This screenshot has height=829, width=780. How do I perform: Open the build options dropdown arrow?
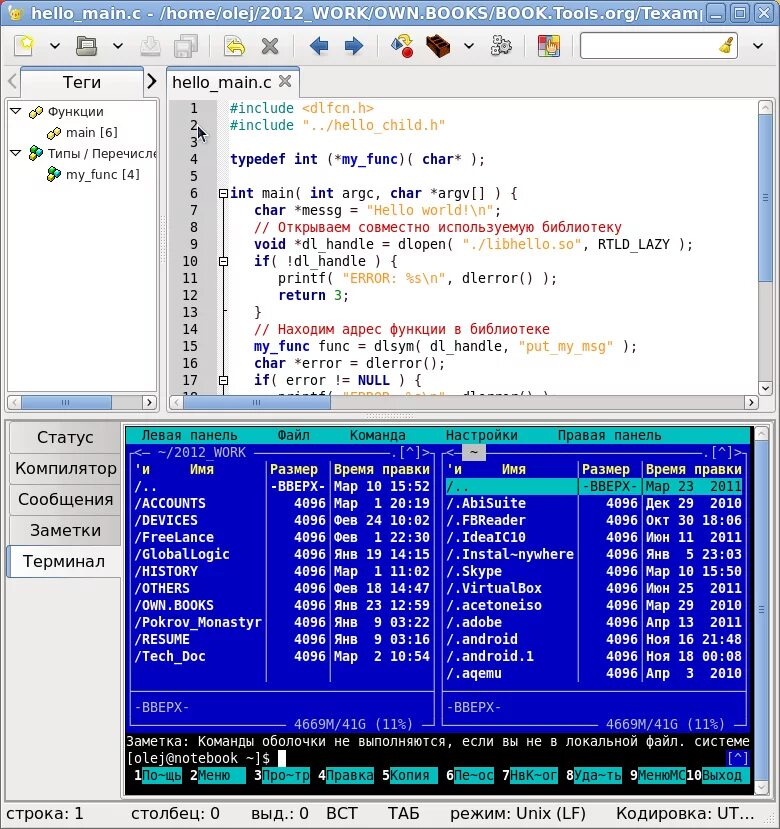[x=469, y=46]
